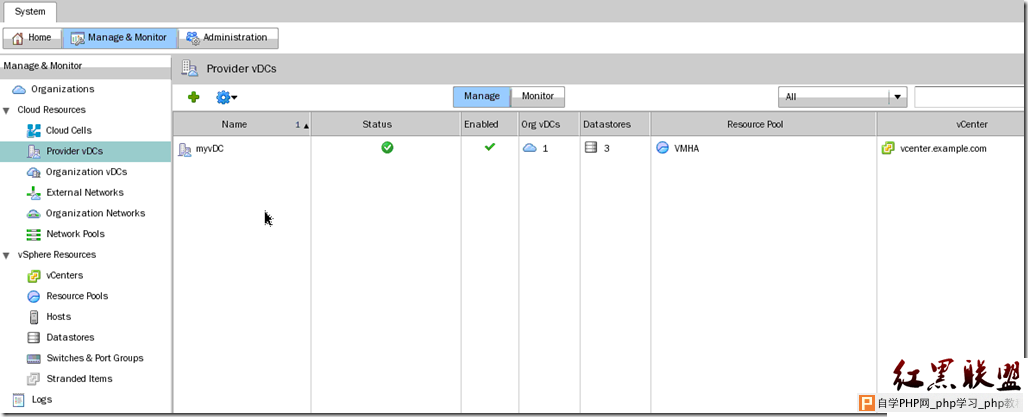Click the Org vDCs cloud icon in myvDC row
1028x417 pixels.
[530, 148]
